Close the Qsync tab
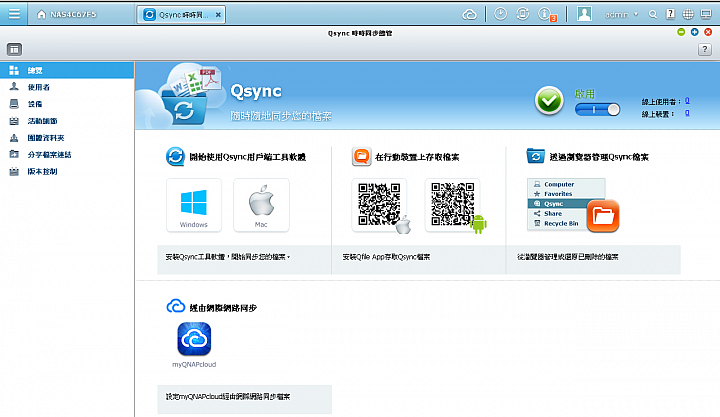 (x=218, y=15)
